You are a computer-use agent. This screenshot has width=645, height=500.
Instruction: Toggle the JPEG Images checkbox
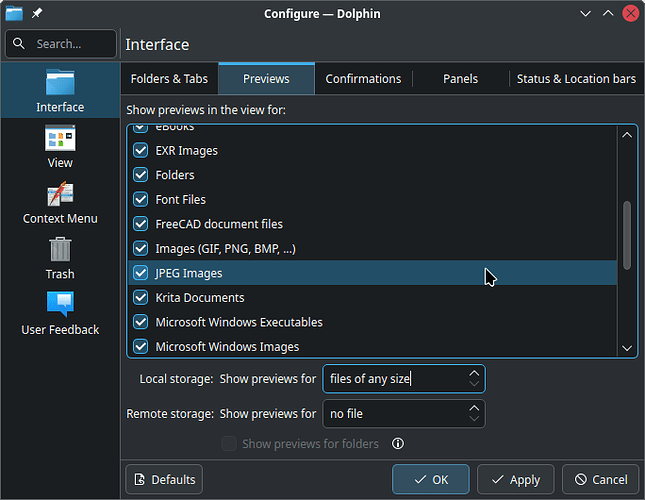tap(141, 273)
